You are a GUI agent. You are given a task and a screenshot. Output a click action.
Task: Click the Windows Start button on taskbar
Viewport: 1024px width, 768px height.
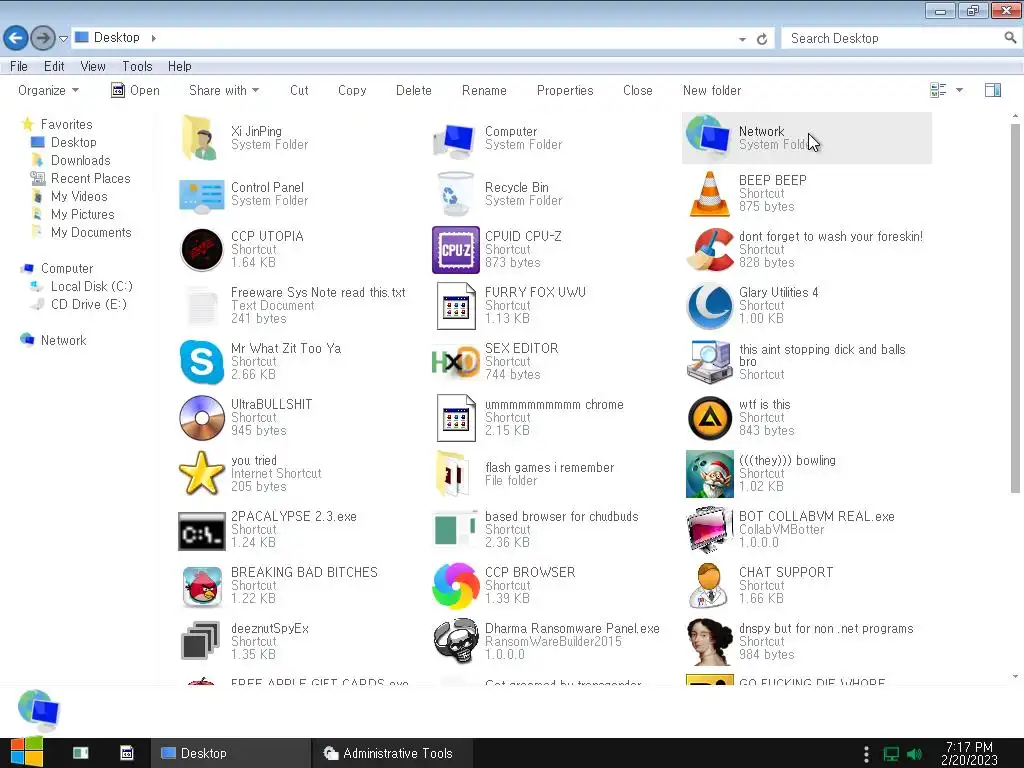point(26,752)
